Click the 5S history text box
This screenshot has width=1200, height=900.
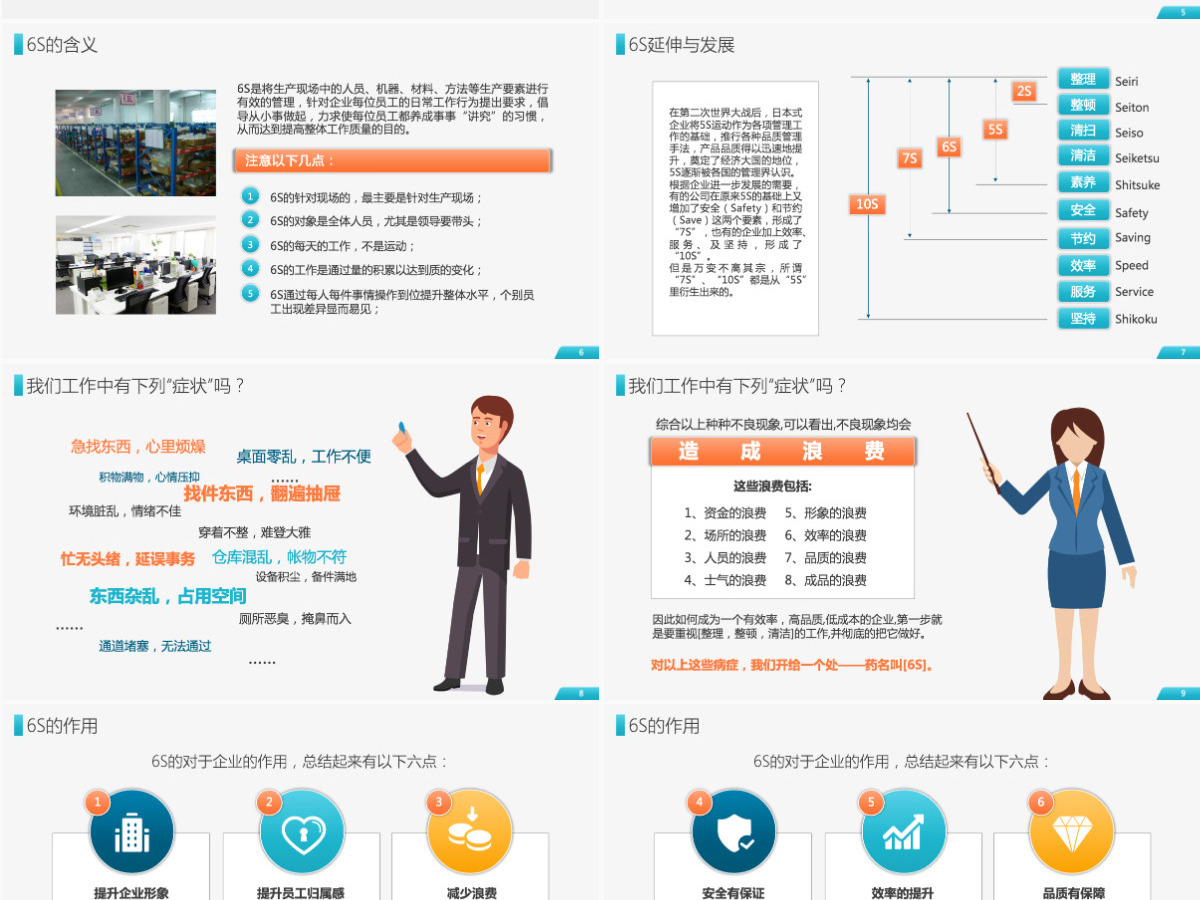point(735,208)
